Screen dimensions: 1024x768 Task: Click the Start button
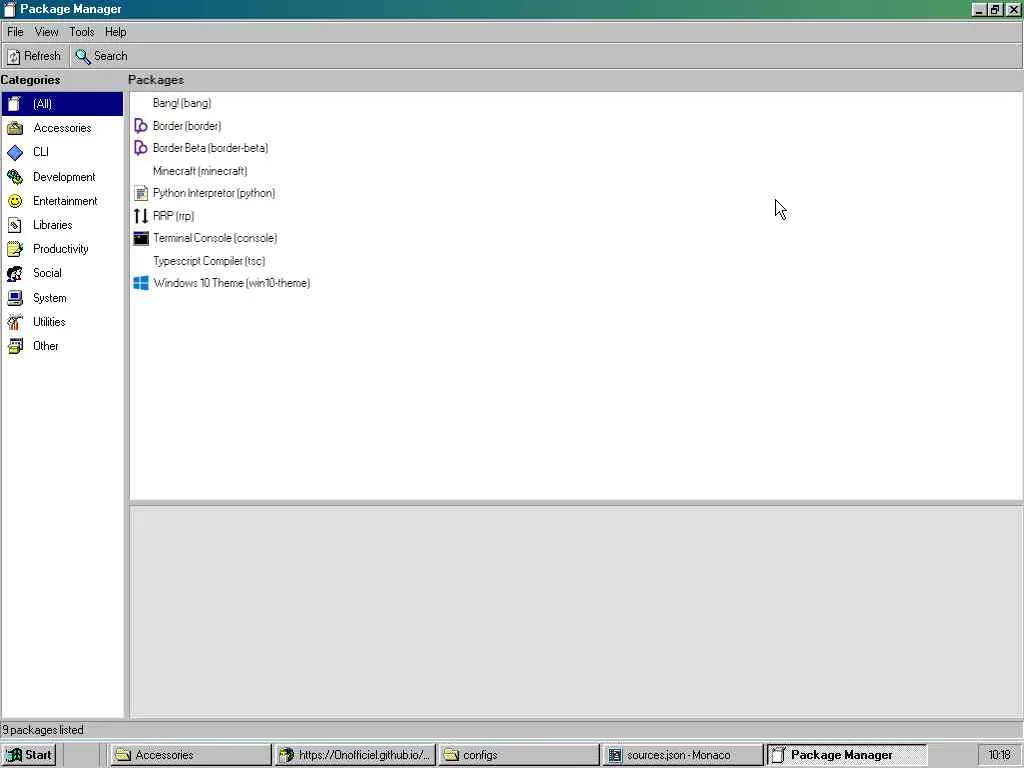click(29, 755)
